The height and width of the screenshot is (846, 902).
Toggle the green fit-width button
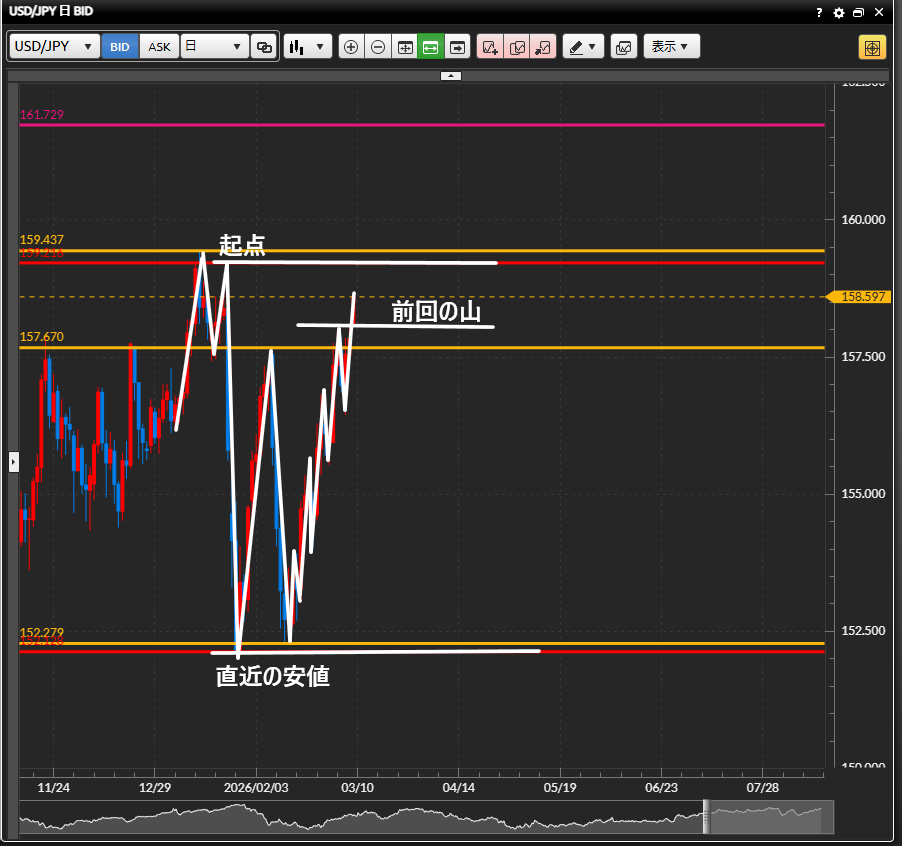pyautogui.click(x=431, y=47)
